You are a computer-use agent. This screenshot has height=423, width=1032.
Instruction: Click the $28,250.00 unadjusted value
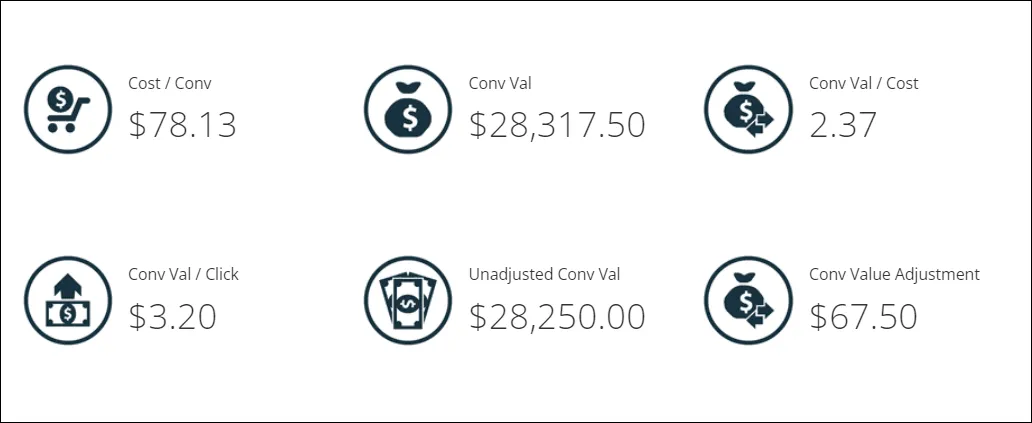tap(557, 316)
